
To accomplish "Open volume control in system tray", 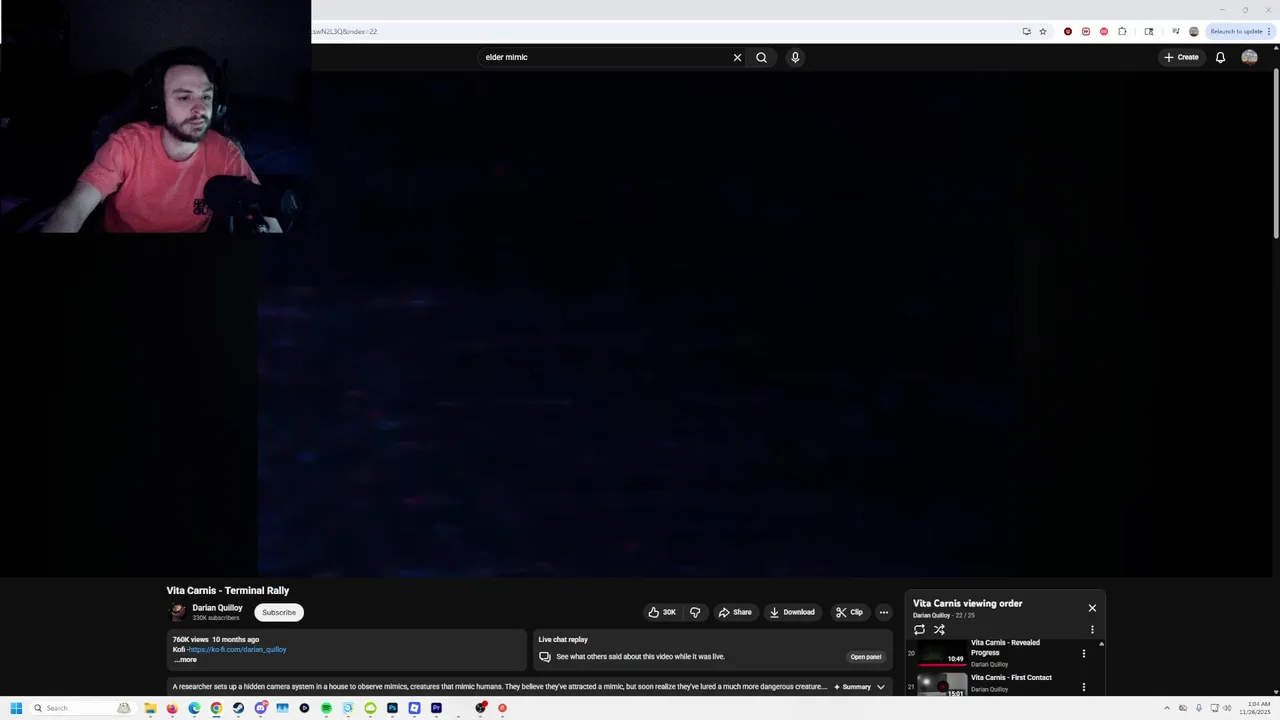I will [1227, 708].
